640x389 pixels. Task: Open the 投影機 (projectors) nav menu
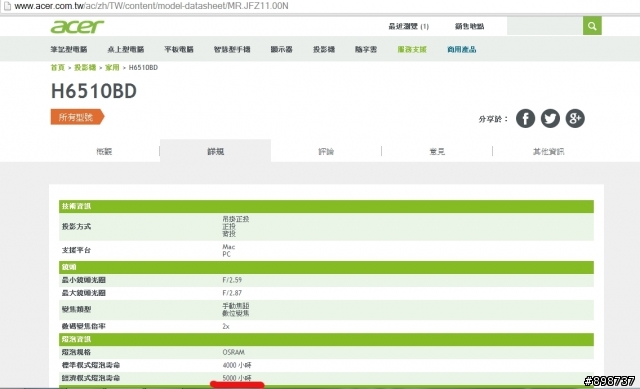point(324,49)
